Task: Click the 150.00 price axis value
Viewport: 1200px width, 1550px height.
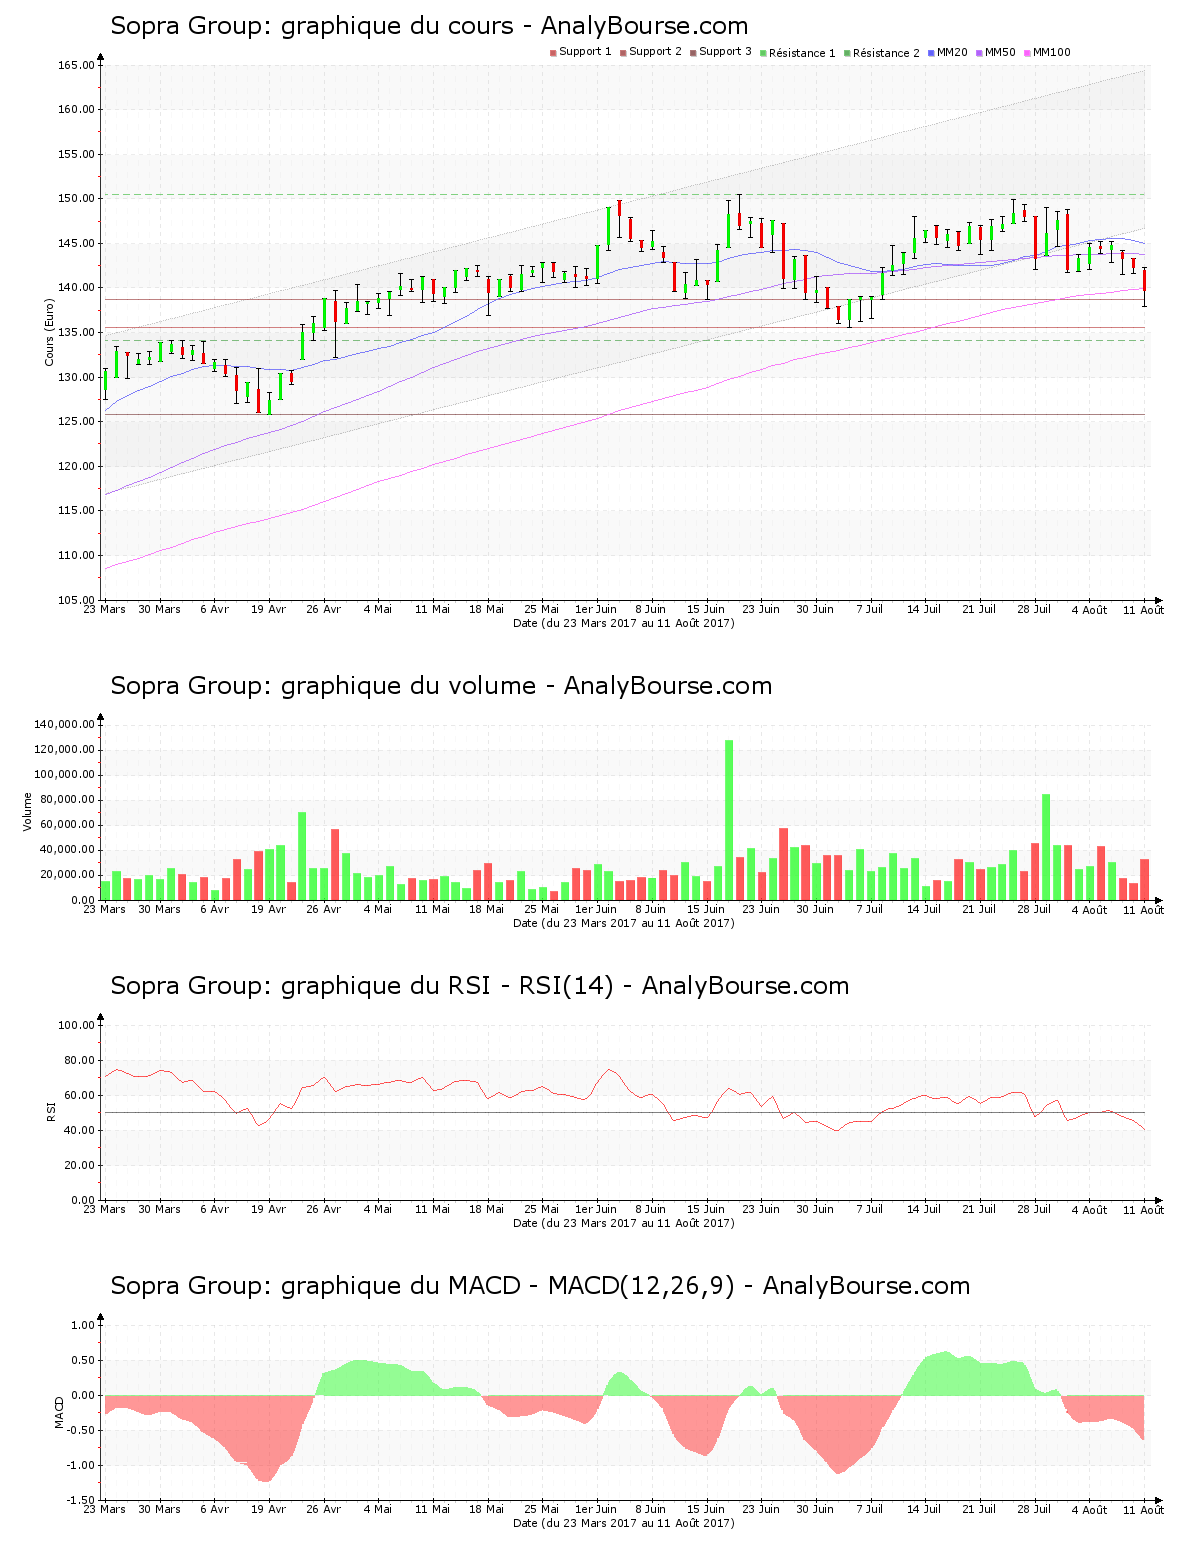Action: tap(77, 199)
